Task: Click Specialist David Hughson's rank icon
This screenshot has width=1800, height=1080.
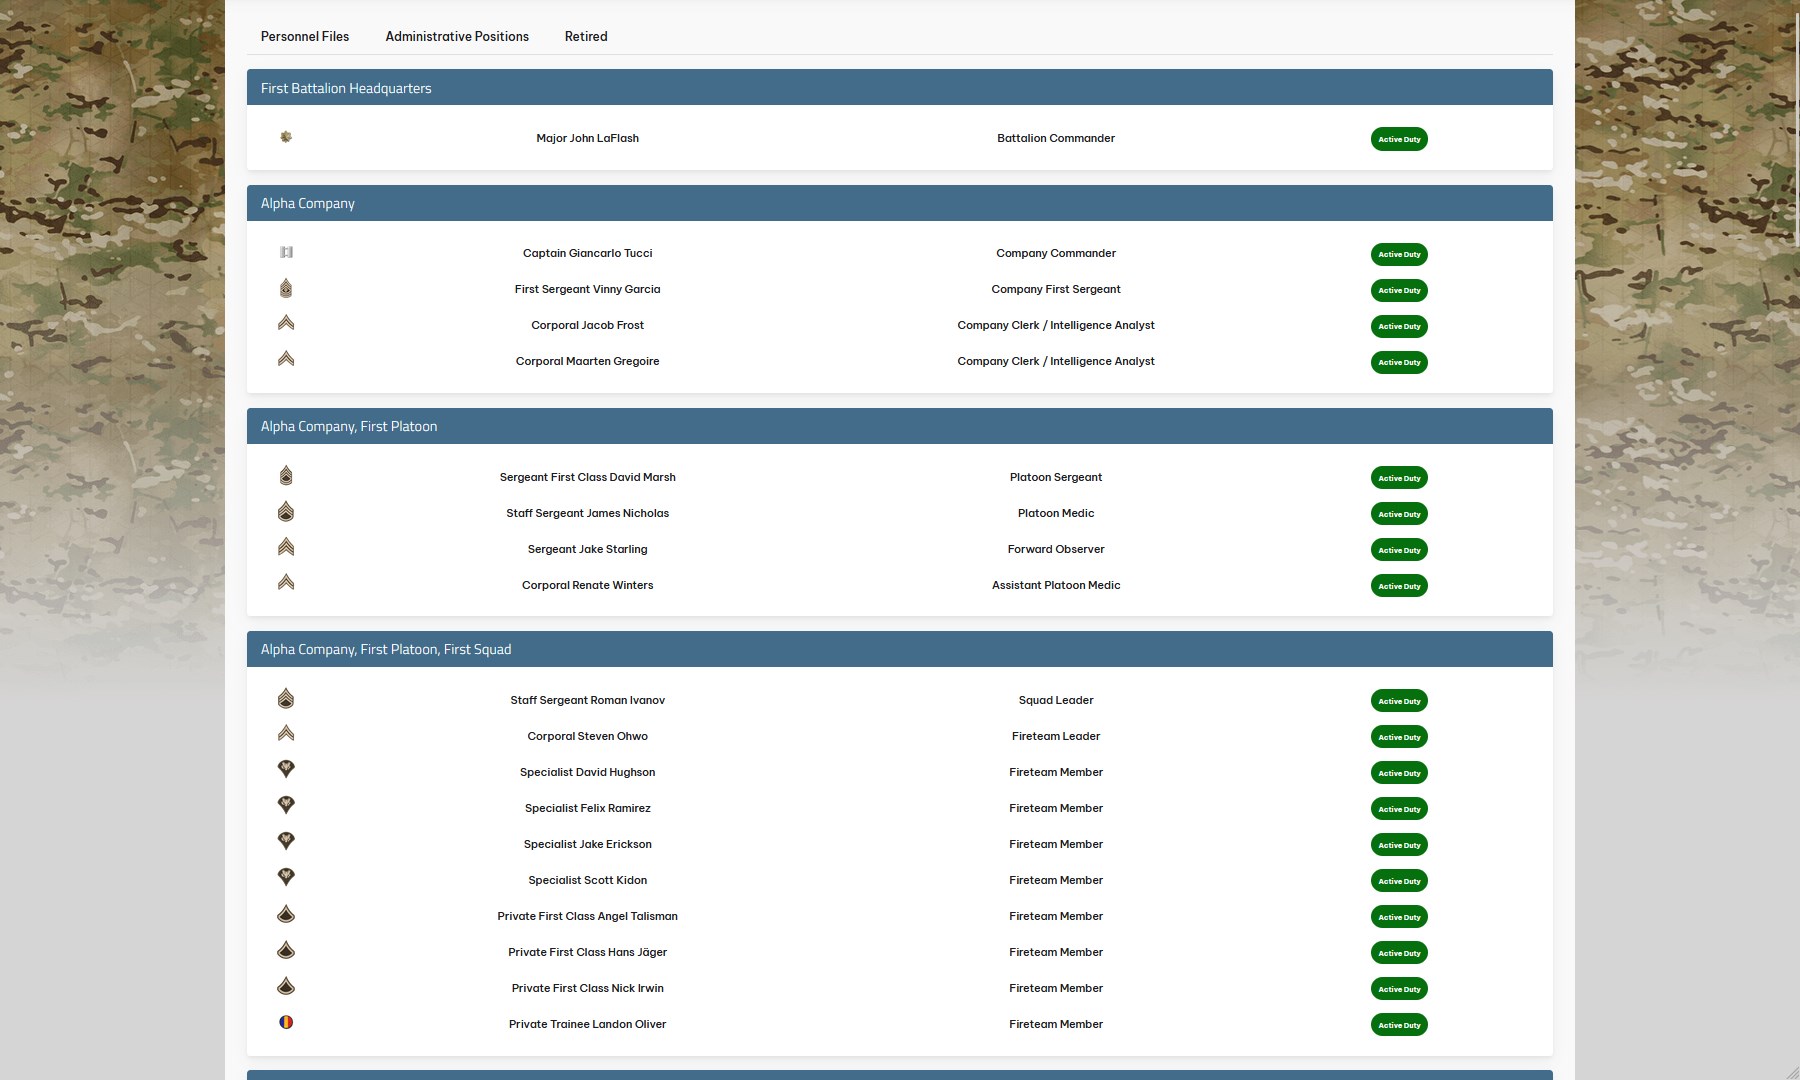Action: [x=286, y=770]
